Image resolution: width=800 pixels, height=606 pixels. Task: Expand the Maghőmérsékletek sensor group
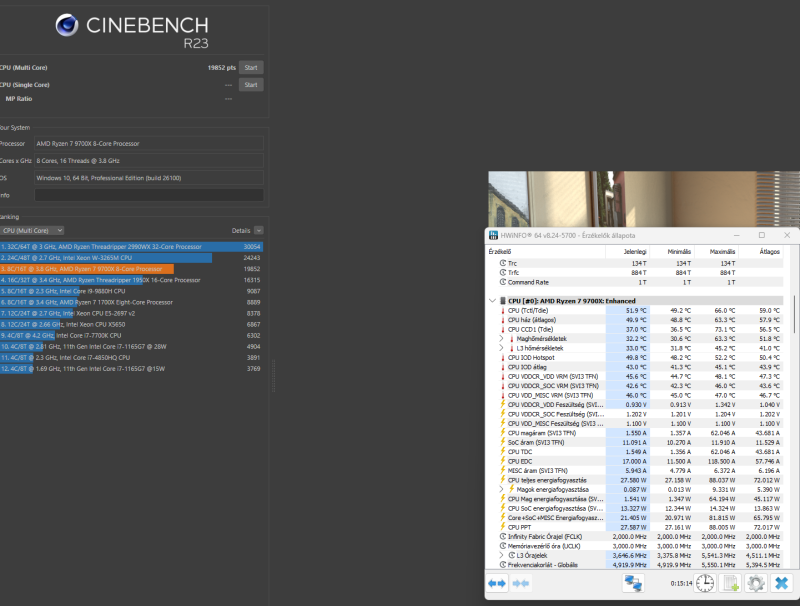point(501,339)
